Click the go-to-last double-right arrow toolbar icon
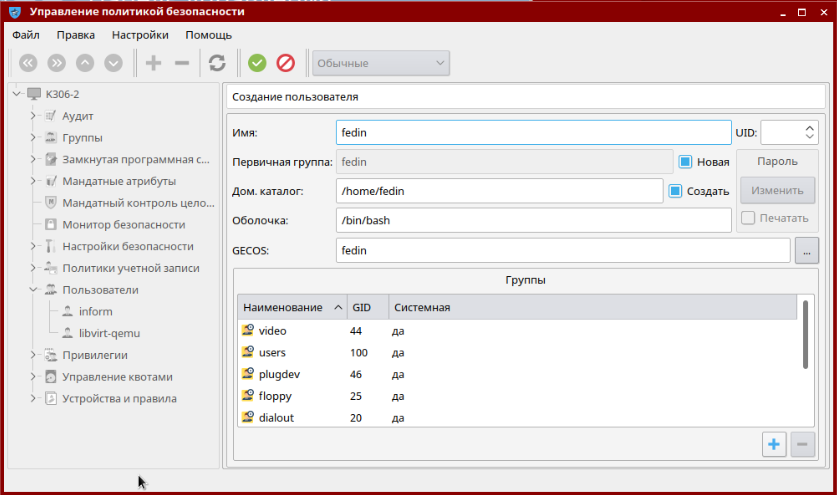Screen dimensions: 837x495 57,63
